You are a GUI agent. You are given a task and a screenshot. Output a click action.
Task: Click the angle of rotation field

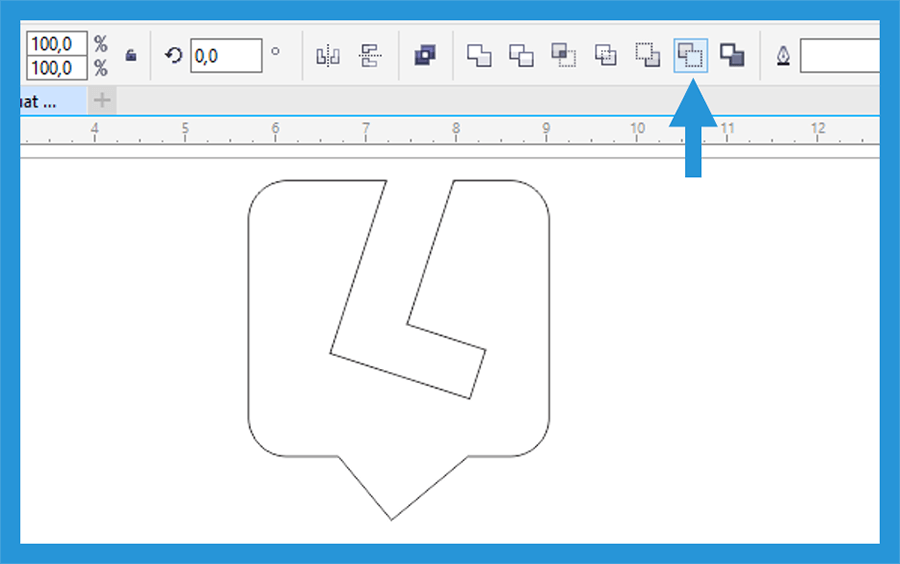coord(226,56)
